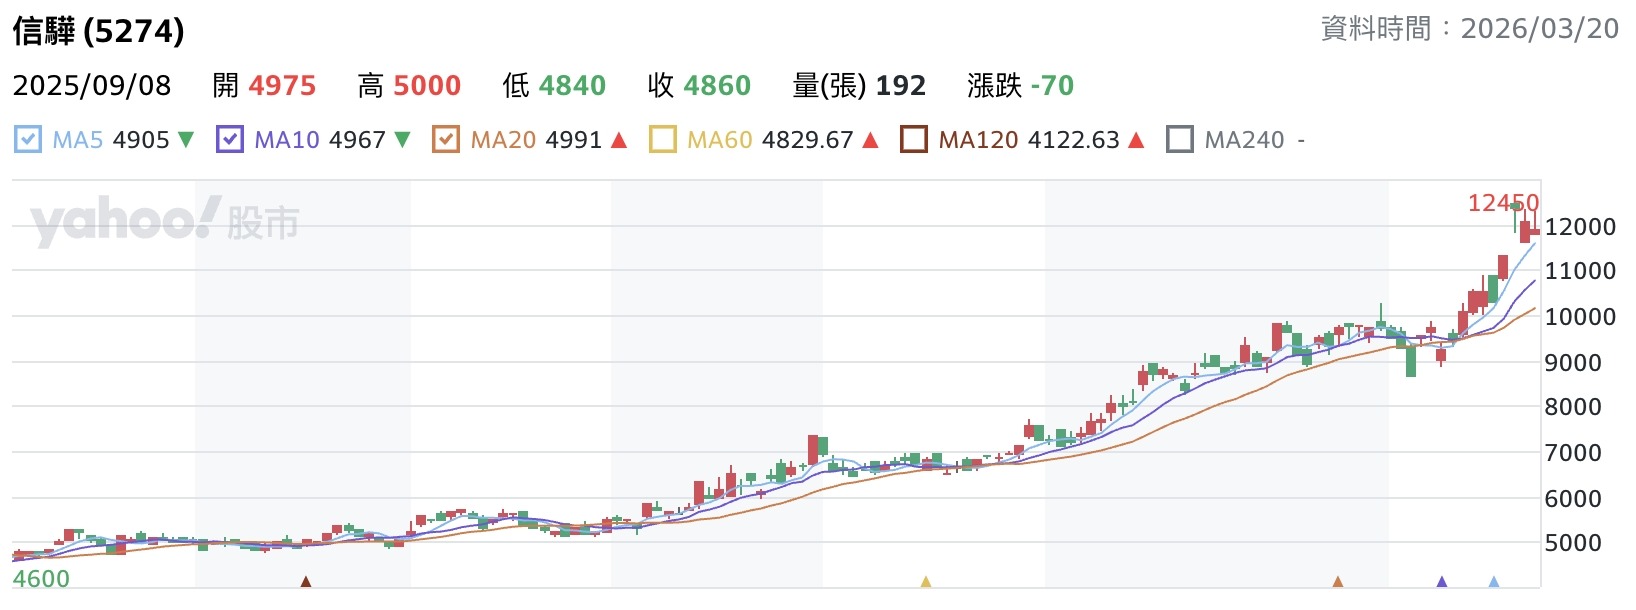Screen dimensions: 1636x610
Task: Click the 信驊 (5274) stock title
Action: click(x=99, y=31)
